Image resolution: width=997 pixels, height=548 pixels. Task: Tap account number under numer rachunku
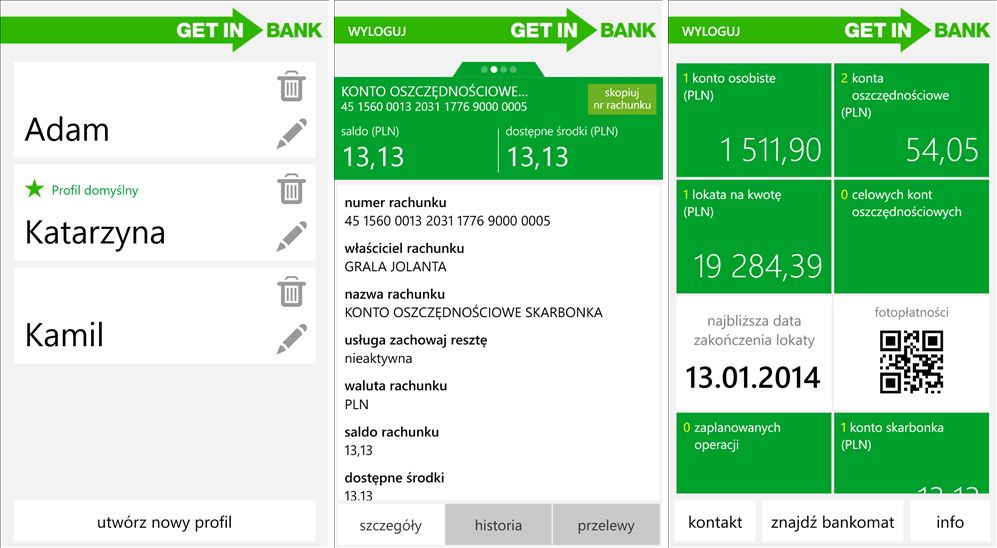coord(448,221)
